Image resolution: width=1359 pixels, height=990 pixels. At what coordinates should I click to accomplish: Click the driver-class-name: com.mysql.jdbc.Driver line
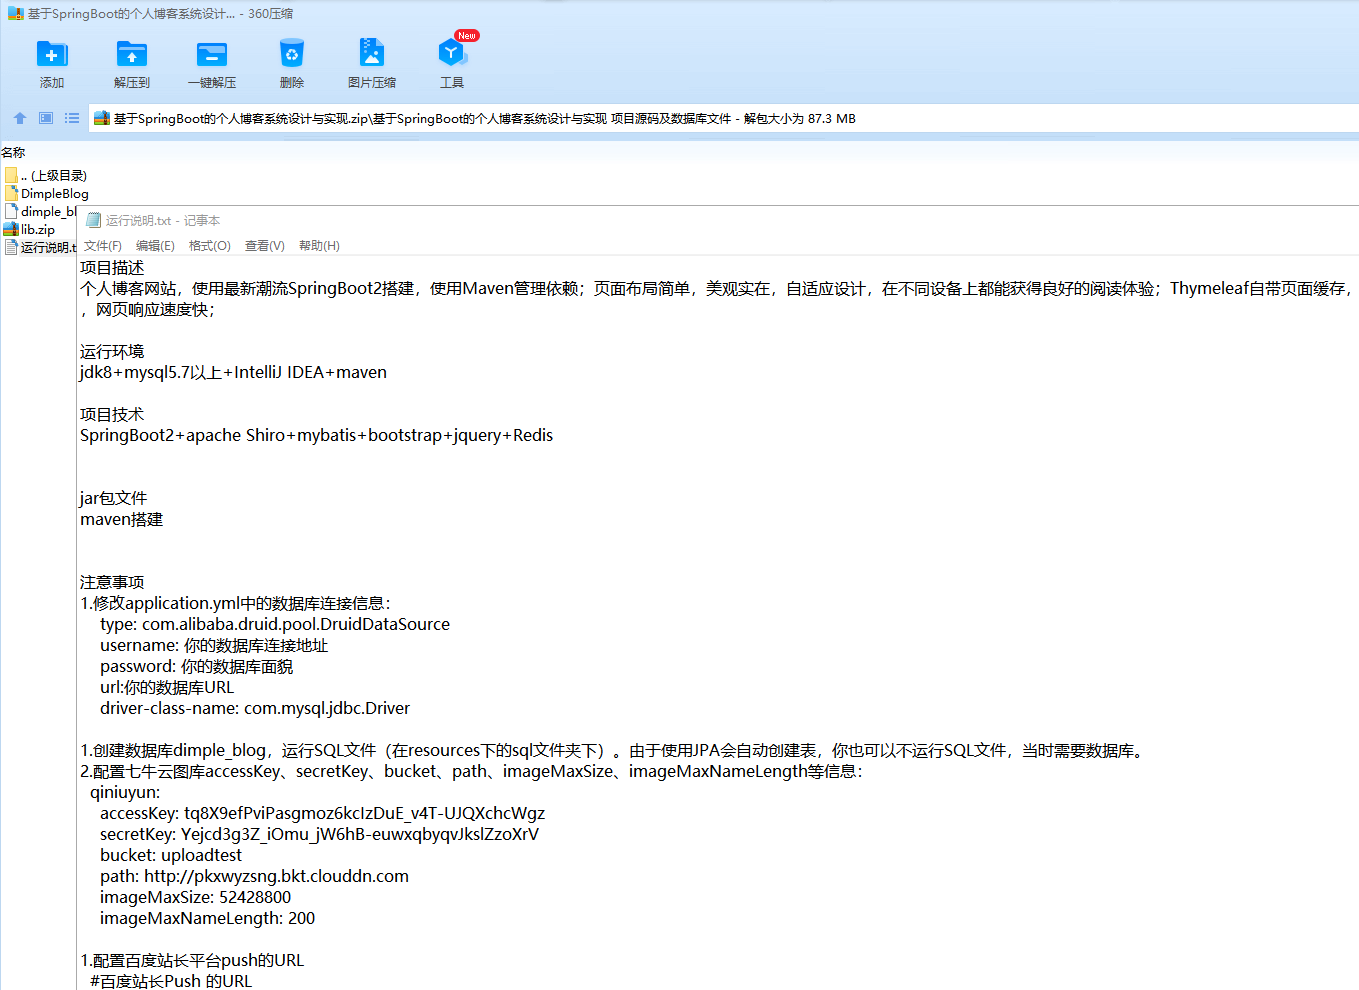pos(255,709)
